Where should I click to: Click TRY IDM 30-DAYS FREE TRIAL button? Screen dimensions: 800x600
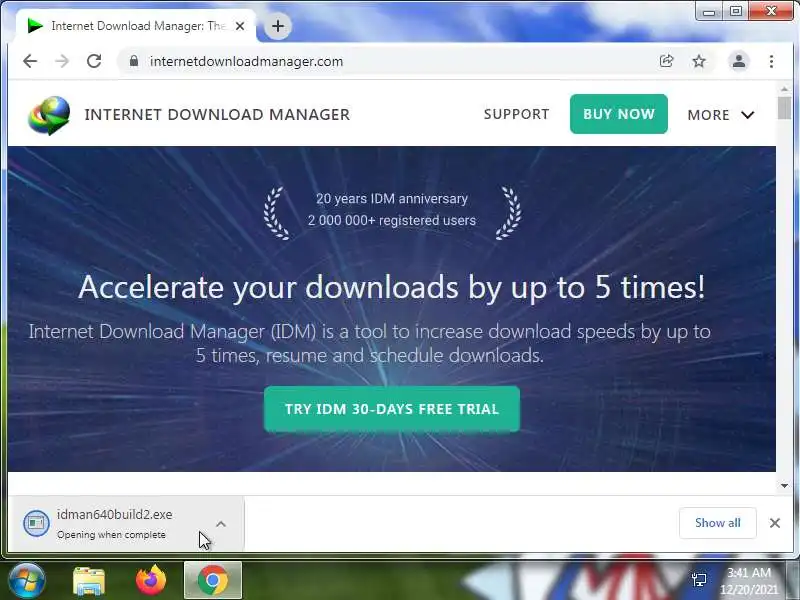(392, 409)
